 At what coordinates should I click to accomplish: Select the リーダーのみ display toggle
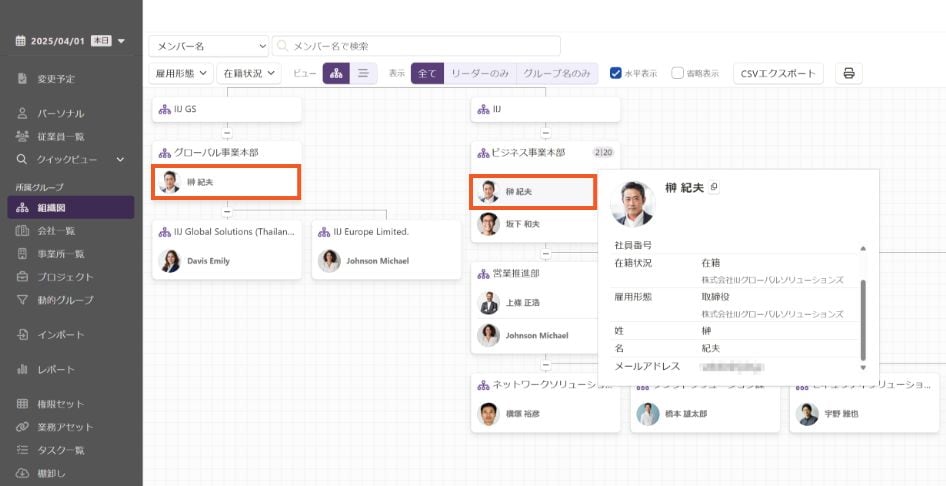click(x=480, y=73)
